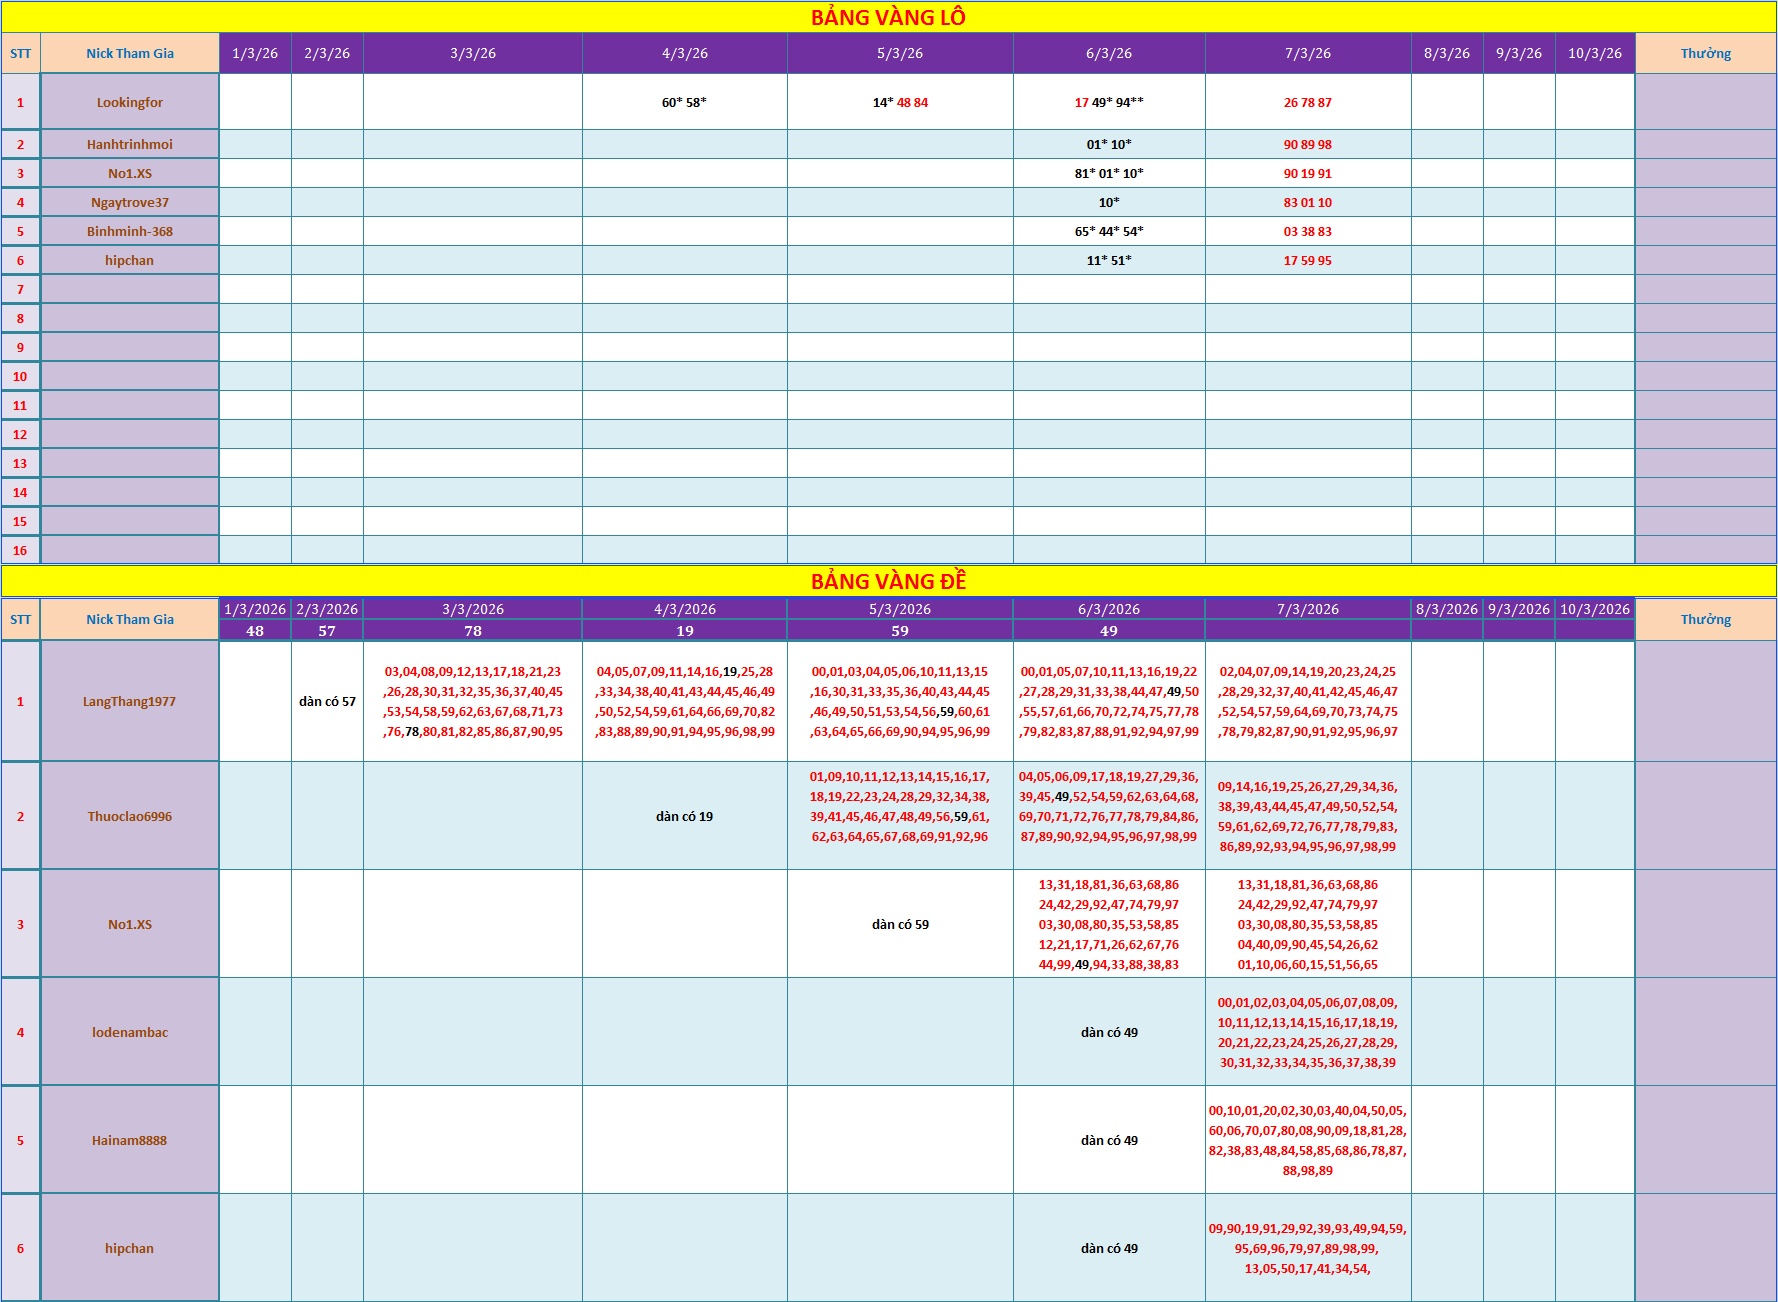Select the cell reading dàn có 59

click(900, 924)
